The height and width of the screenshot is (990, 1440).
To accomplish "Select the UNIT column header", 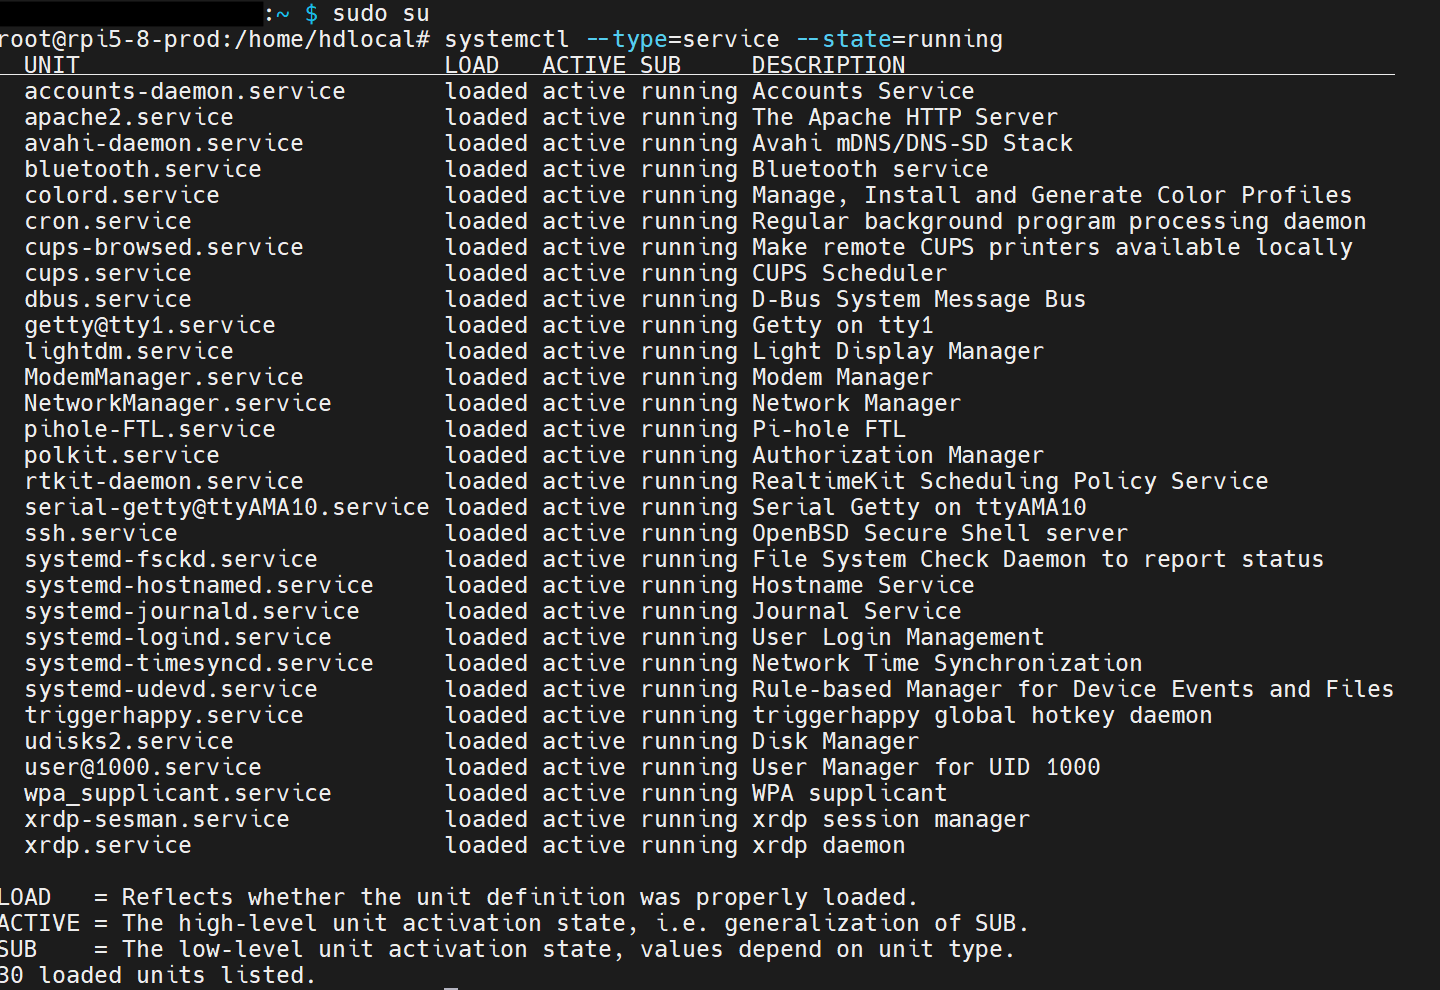I will pos(51,64).
